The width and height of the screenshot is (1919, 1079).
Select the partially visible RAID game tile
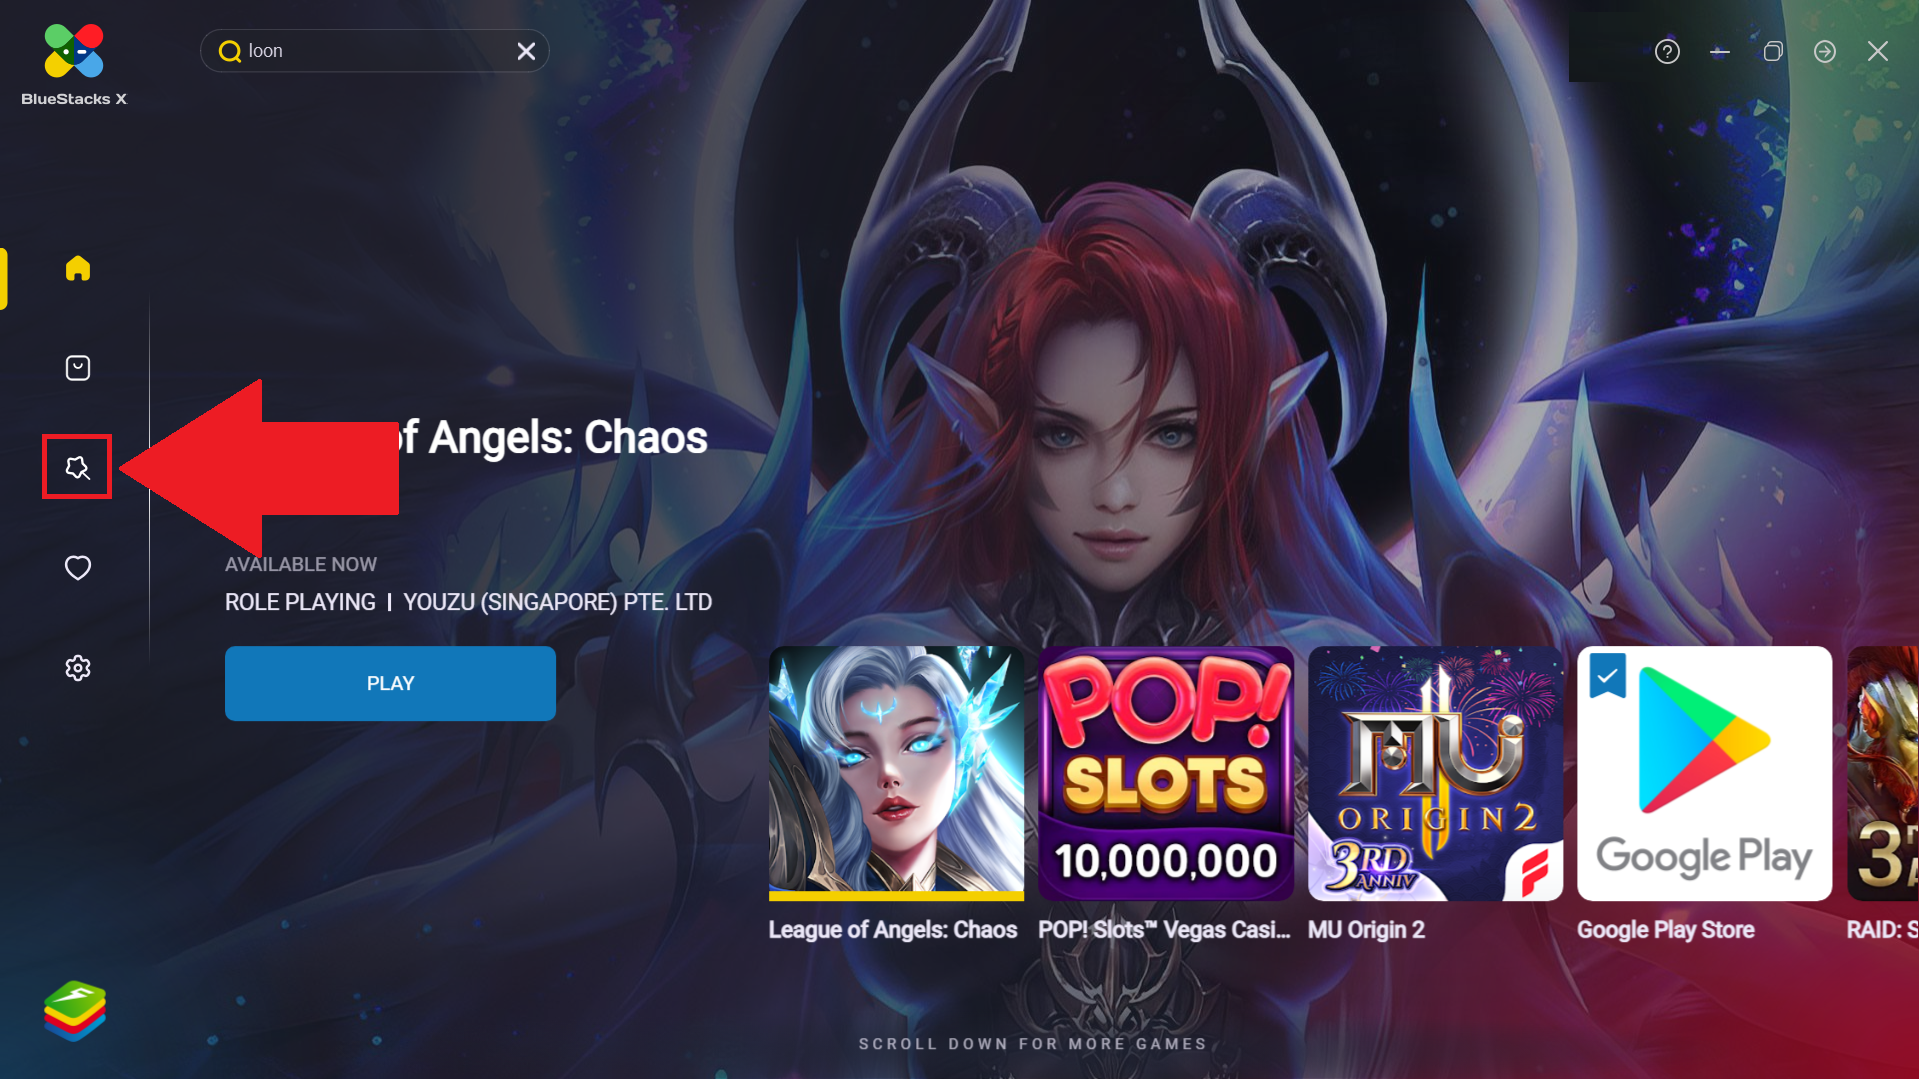[x=1883, y=773]
